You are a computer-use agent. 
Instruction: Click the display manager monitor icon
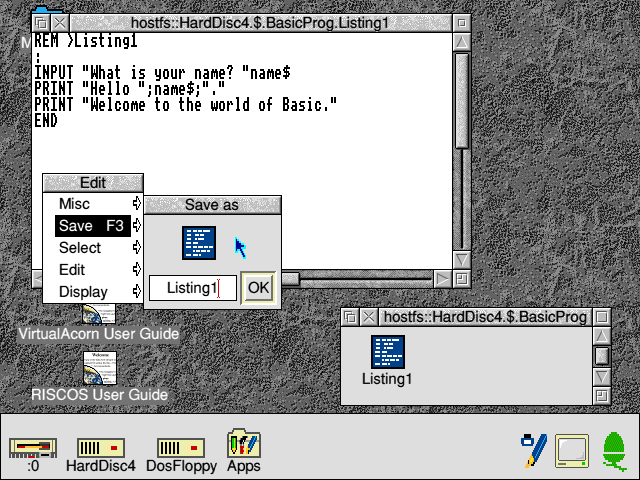click(572, 451)
